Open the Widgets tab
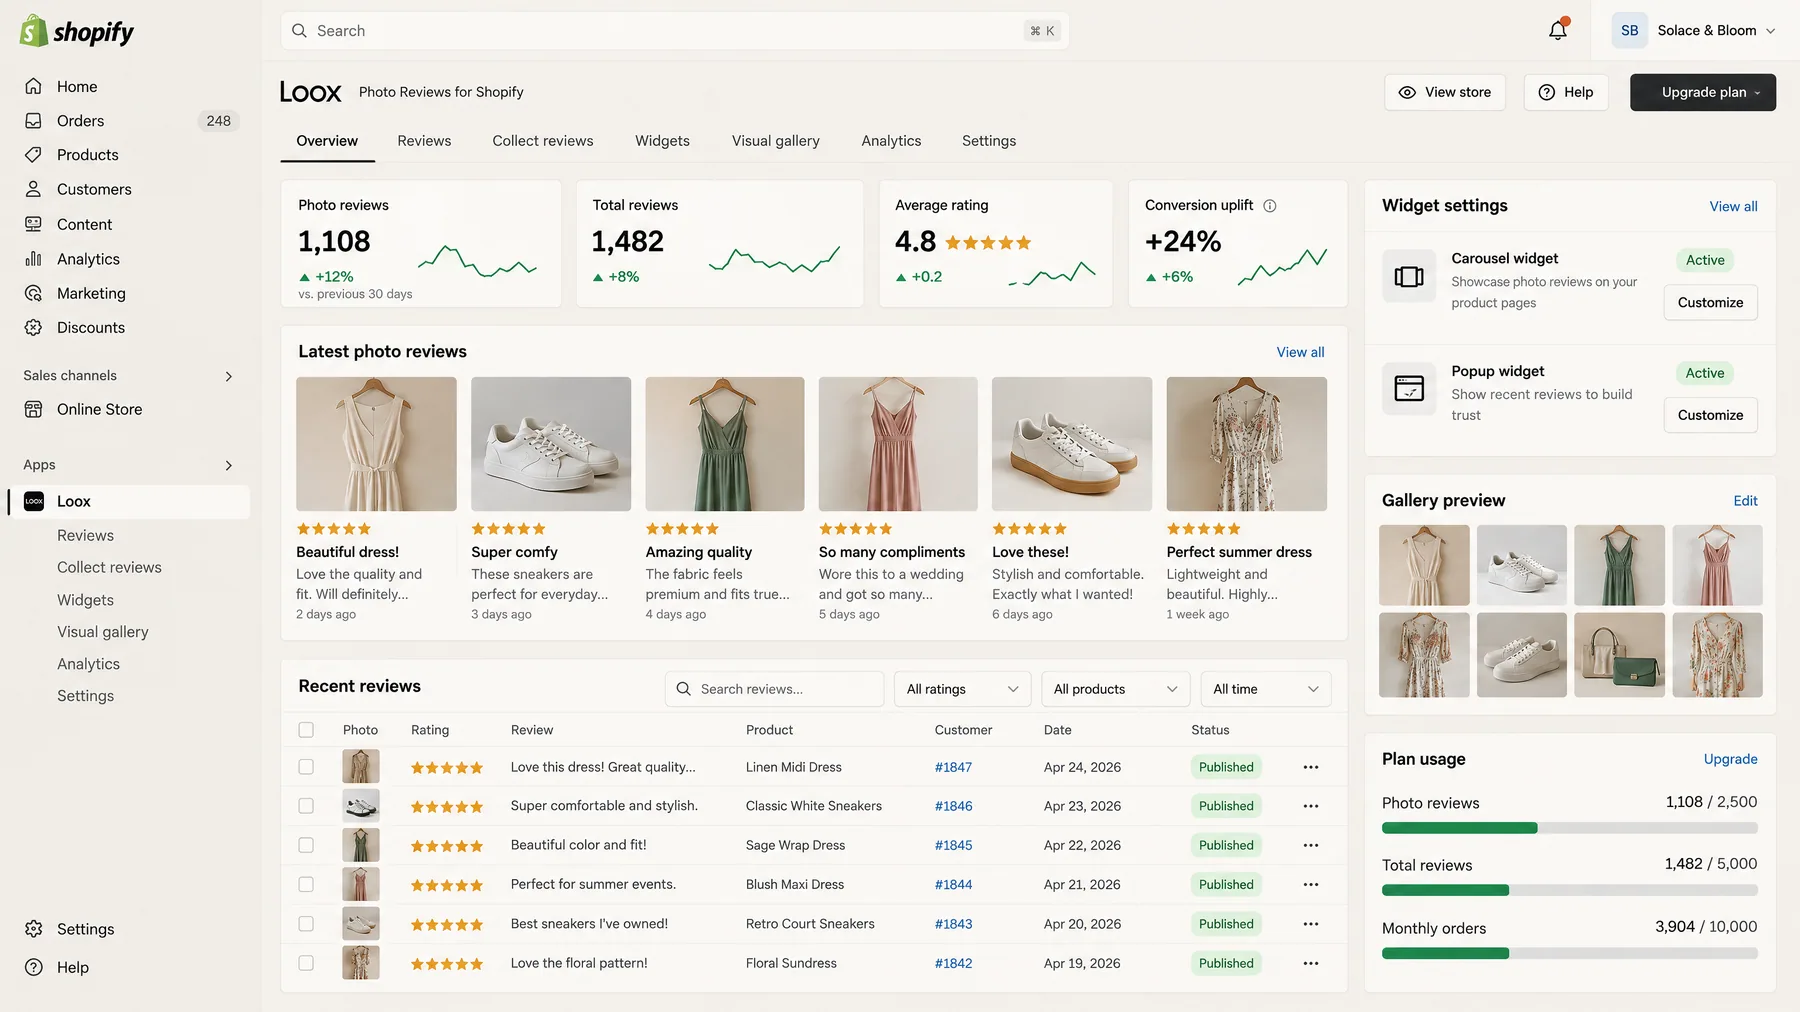Screen dimensions: 1800x1012 662,141
